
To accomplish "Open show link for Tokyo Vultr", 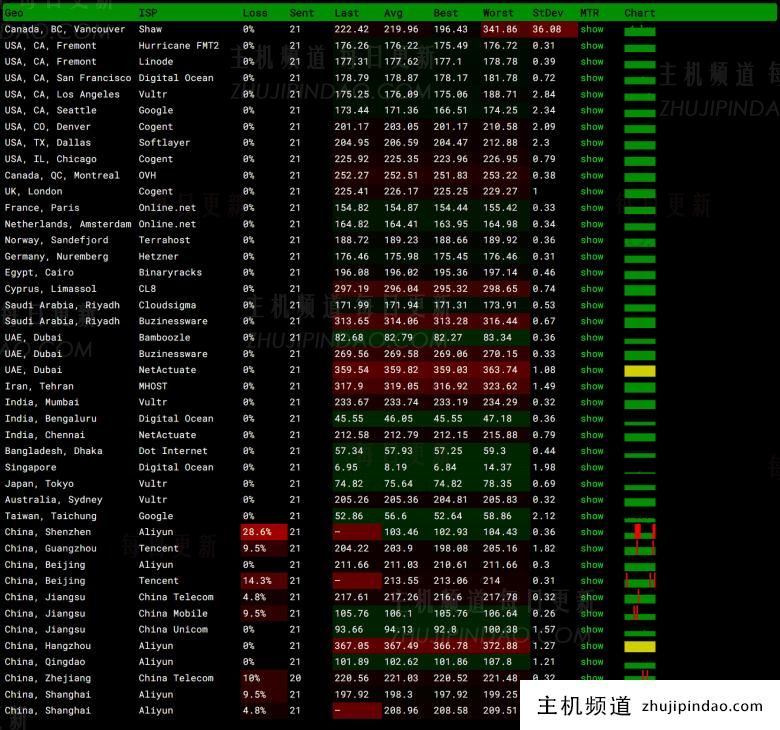I will point(591,484).
